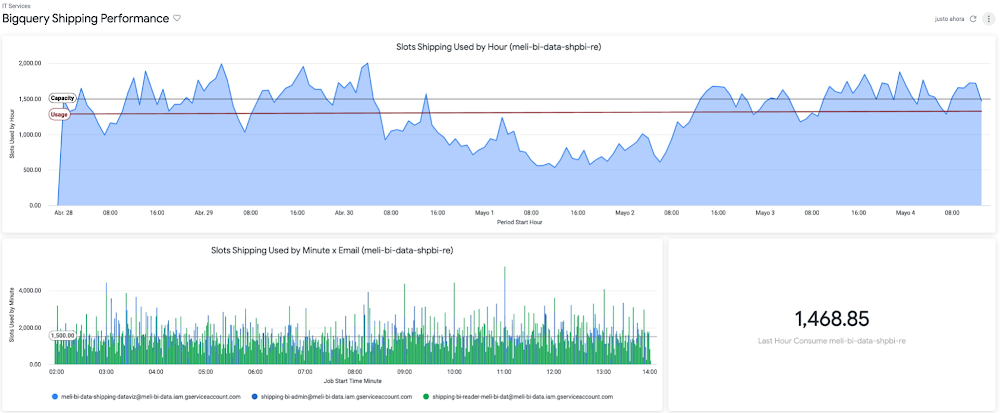Open the IT Services folder breadcrumb

15,6
